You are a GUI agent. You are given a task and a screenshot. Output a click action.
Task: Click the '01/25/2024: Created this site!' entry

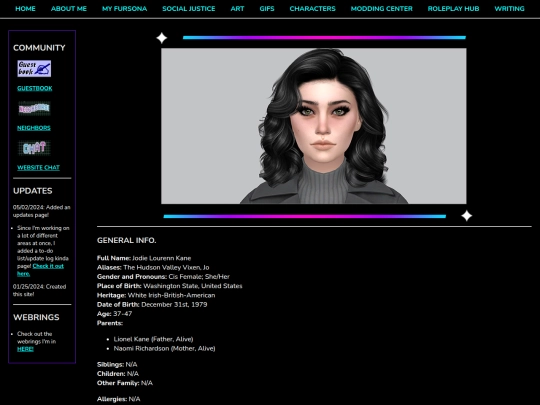[x=39, y=290]
